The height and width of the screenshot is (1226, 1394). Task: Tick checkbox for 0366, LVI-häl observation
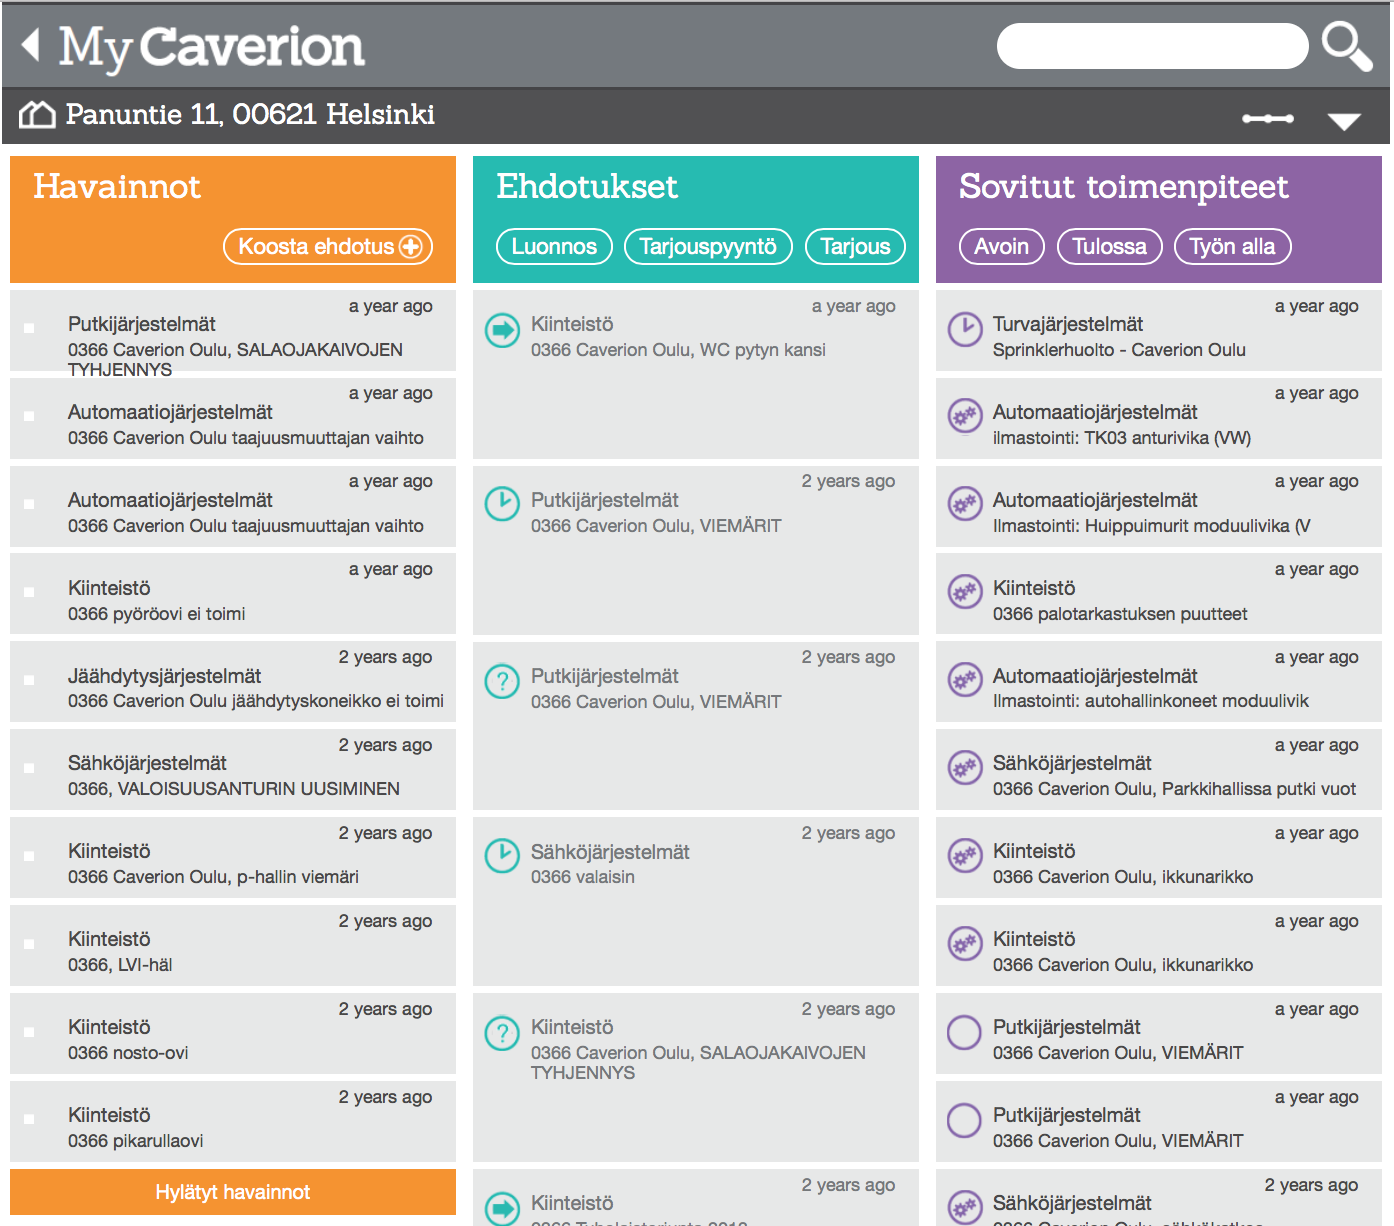(x=29, y=944)
